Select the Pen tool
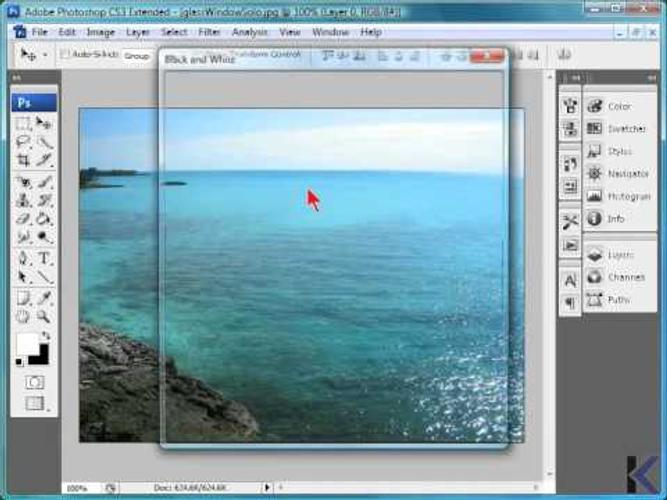This screenshot has width=667, height=500. [23, 258]
